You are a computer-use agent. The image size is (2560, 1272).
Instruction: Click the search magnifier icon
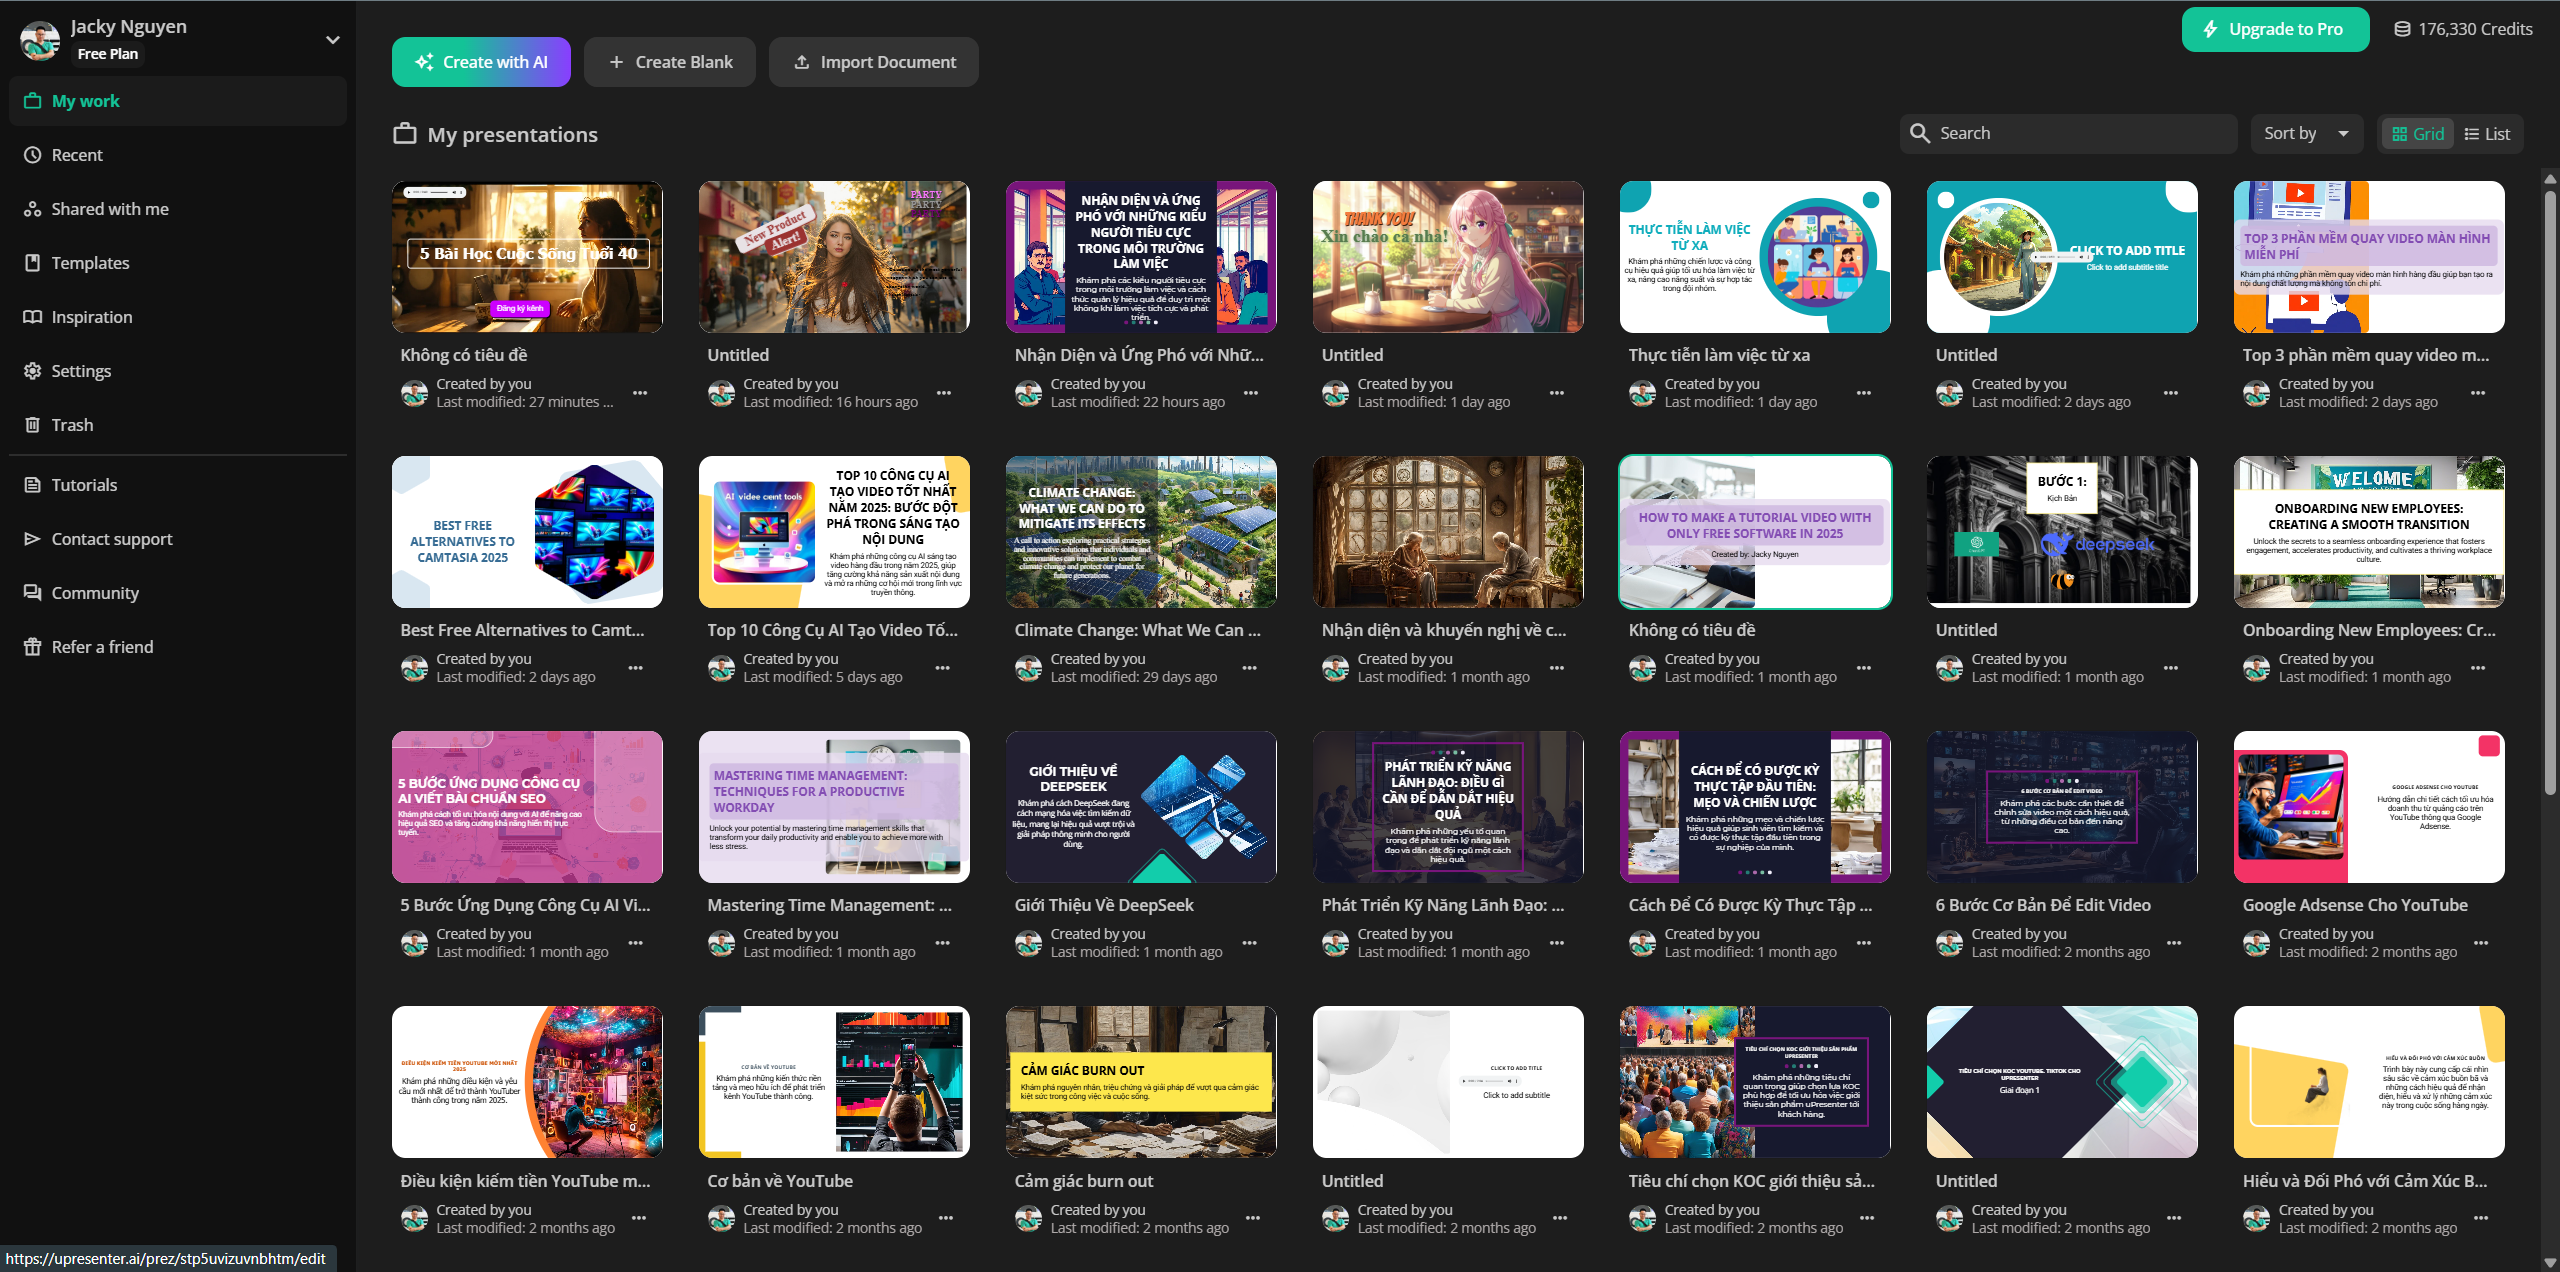pyautogui.click(x=1919, y=132)
